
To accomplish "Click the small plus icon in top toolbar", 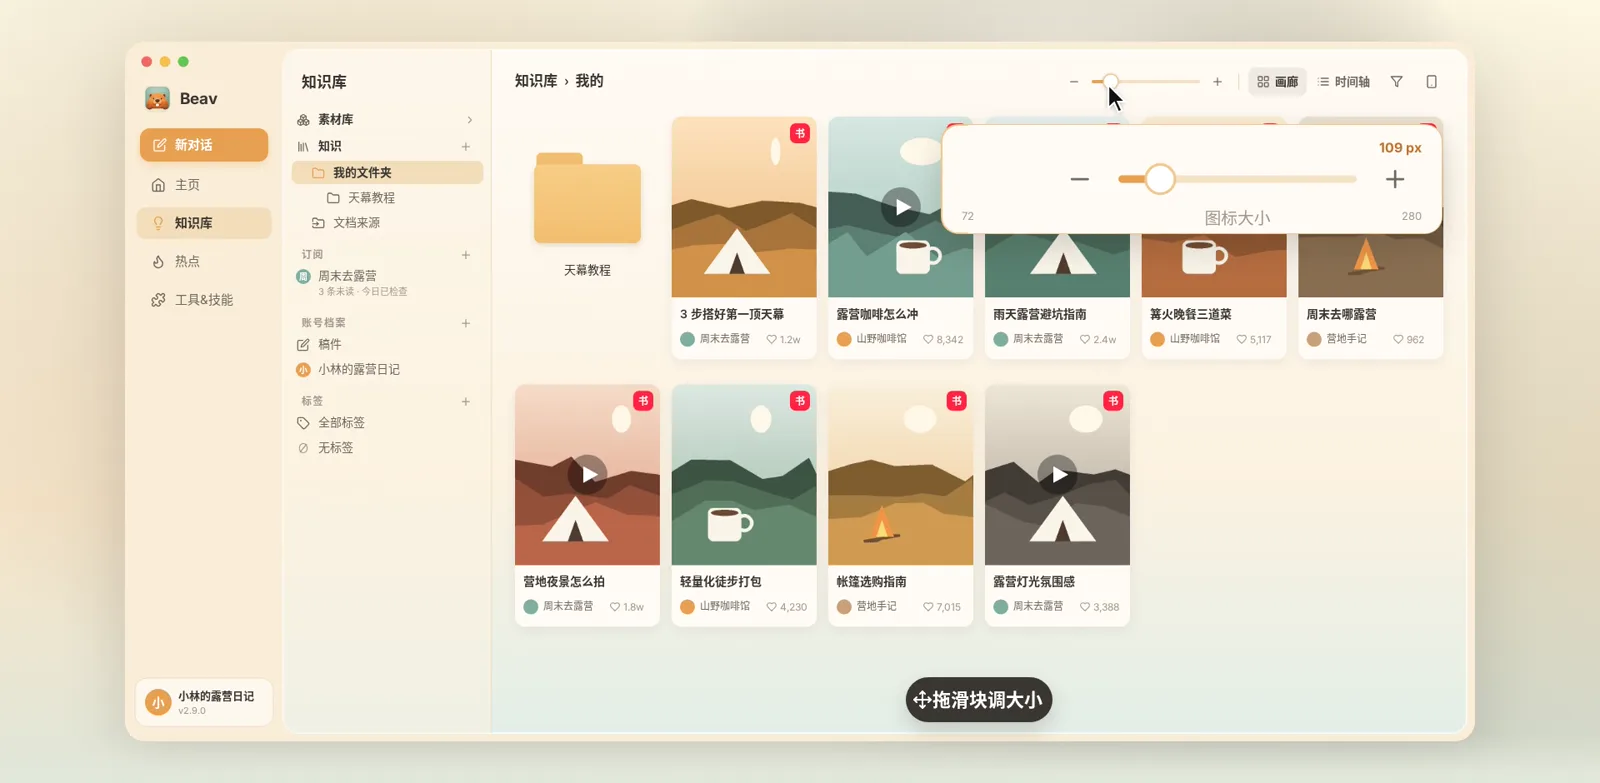I will tap(1217, 82).
